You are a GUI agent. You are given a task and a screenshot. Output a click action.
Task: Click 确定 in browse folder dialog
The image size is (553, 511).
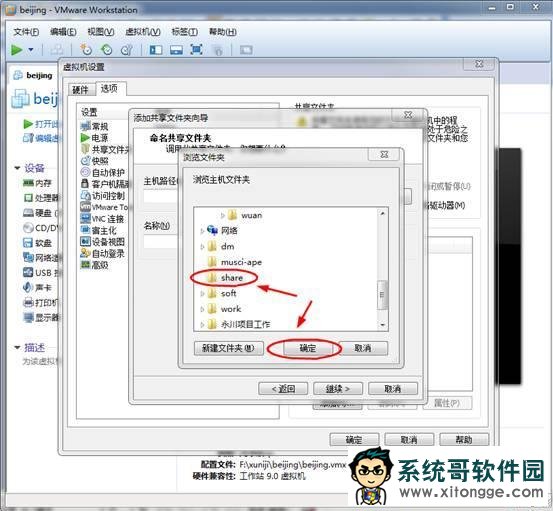[x=308, y=348]
